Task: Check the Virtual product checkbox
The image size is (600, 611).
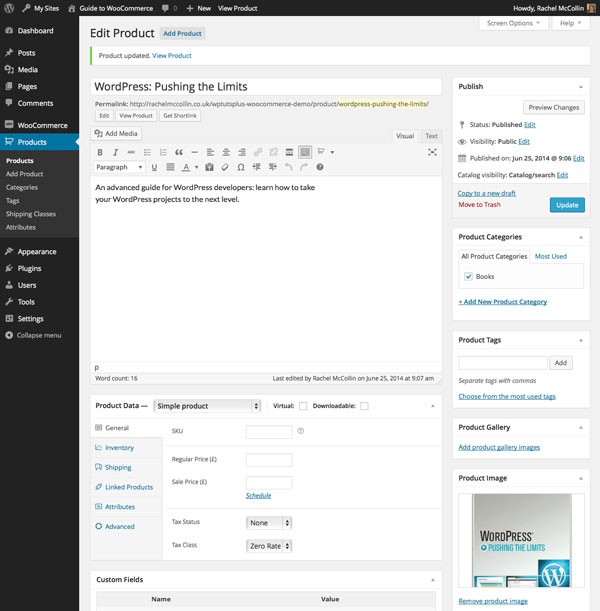Action: 303,406
